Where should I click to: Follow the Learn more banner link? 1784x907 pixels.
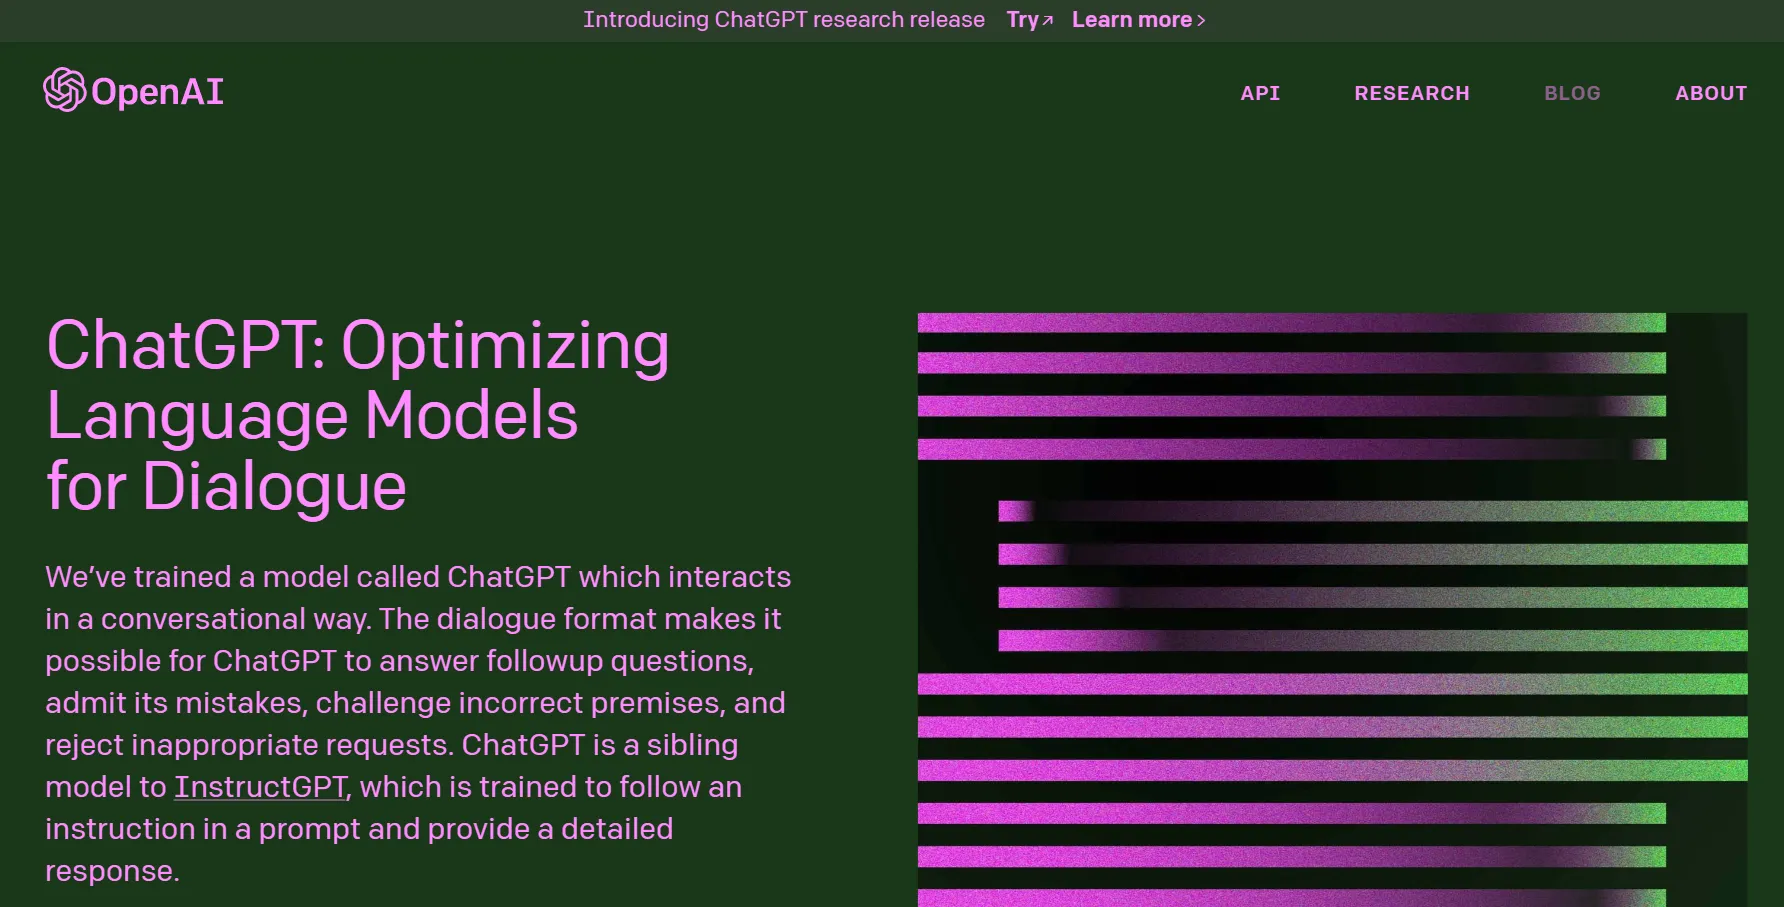1131,20
